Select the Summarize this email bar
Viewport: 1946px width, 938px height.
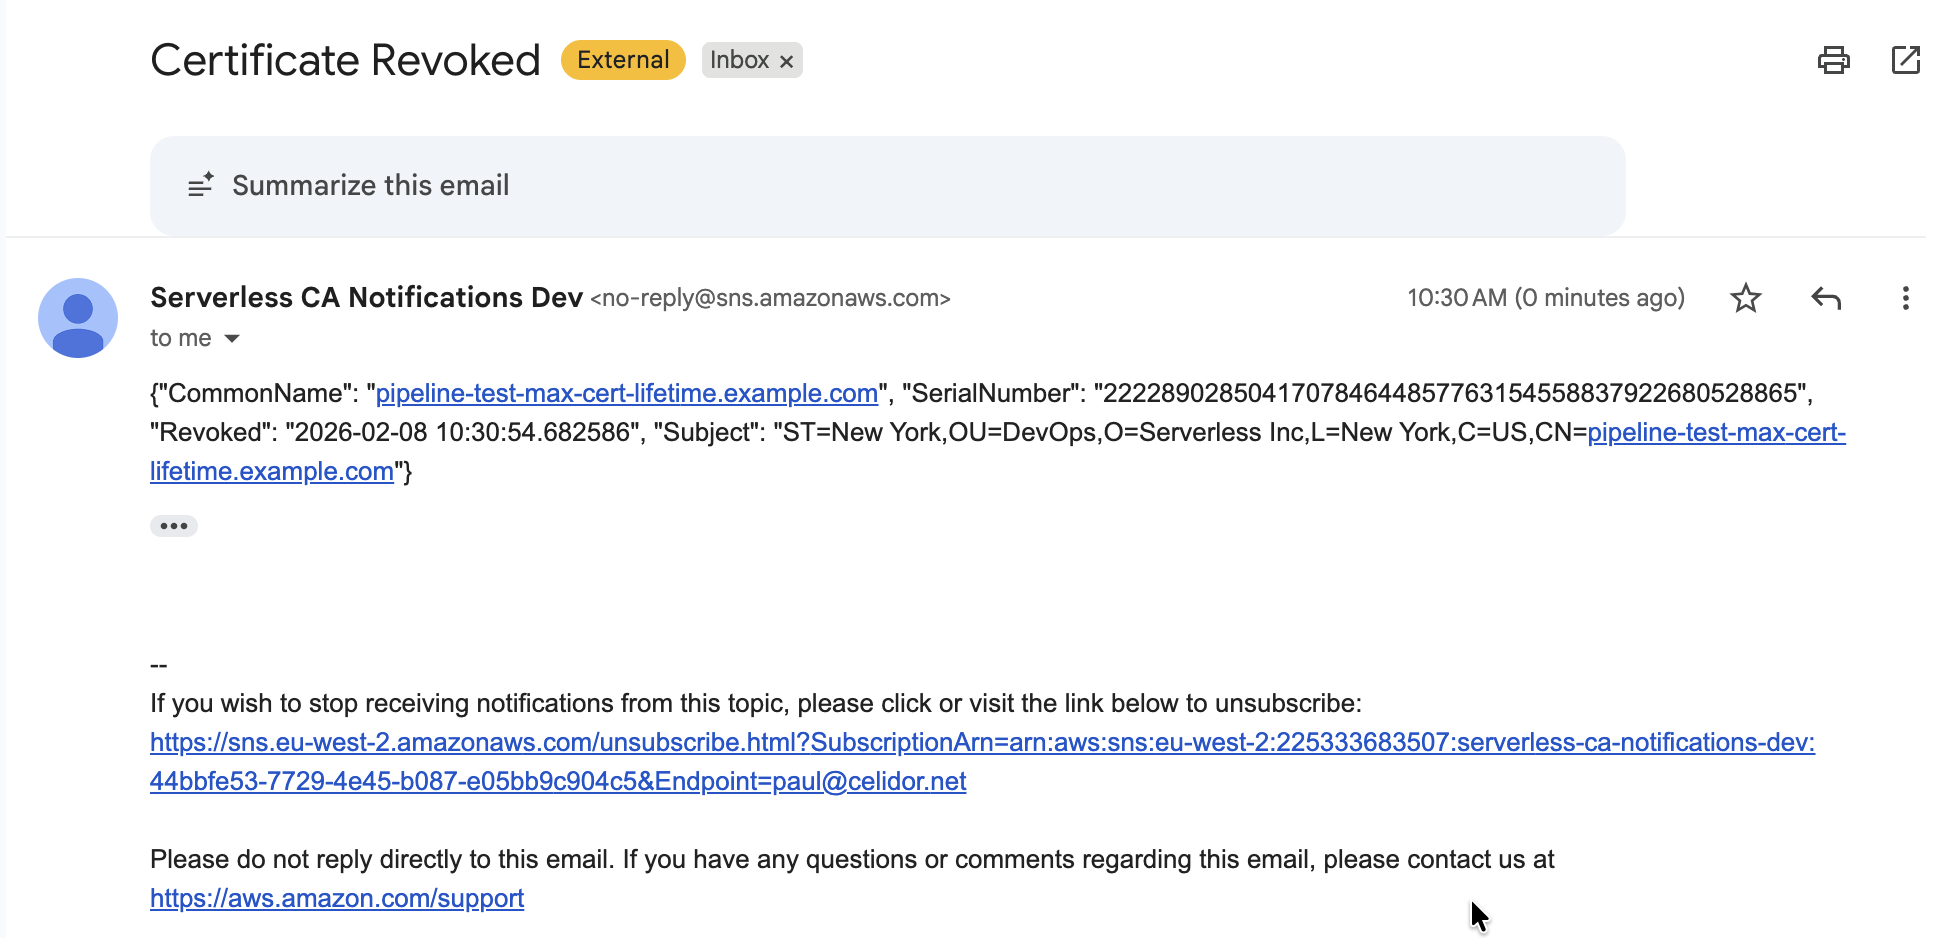pos(370,184)
